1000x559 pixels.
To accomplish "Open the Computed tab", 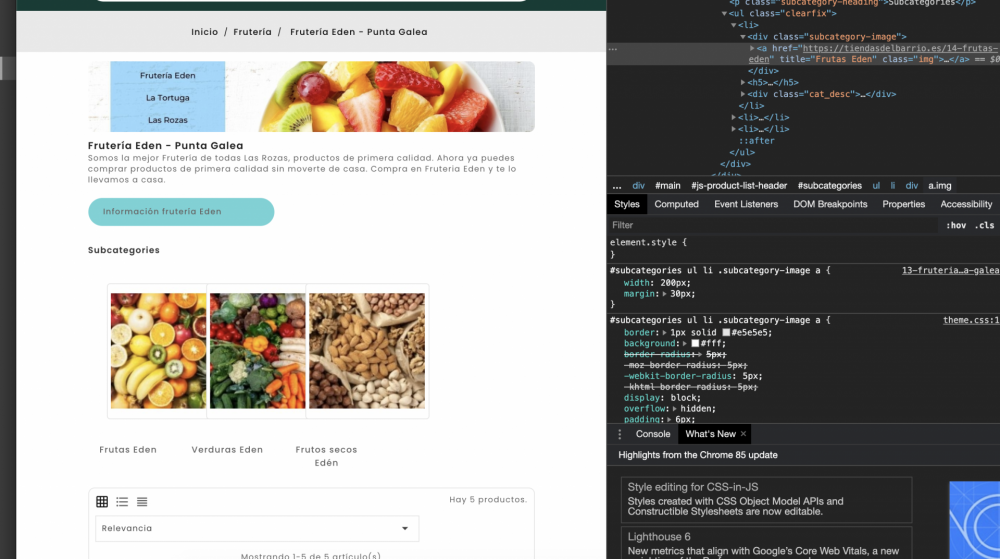I will pos(677,205).
